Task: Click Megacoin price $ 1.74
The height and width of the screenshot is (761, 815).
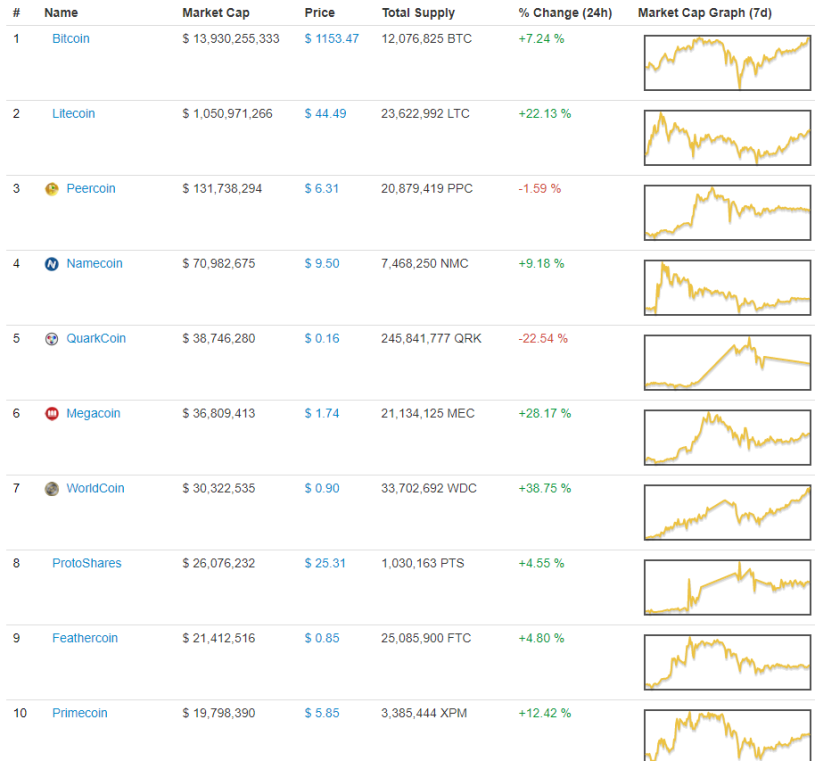Action: point(322,413)
